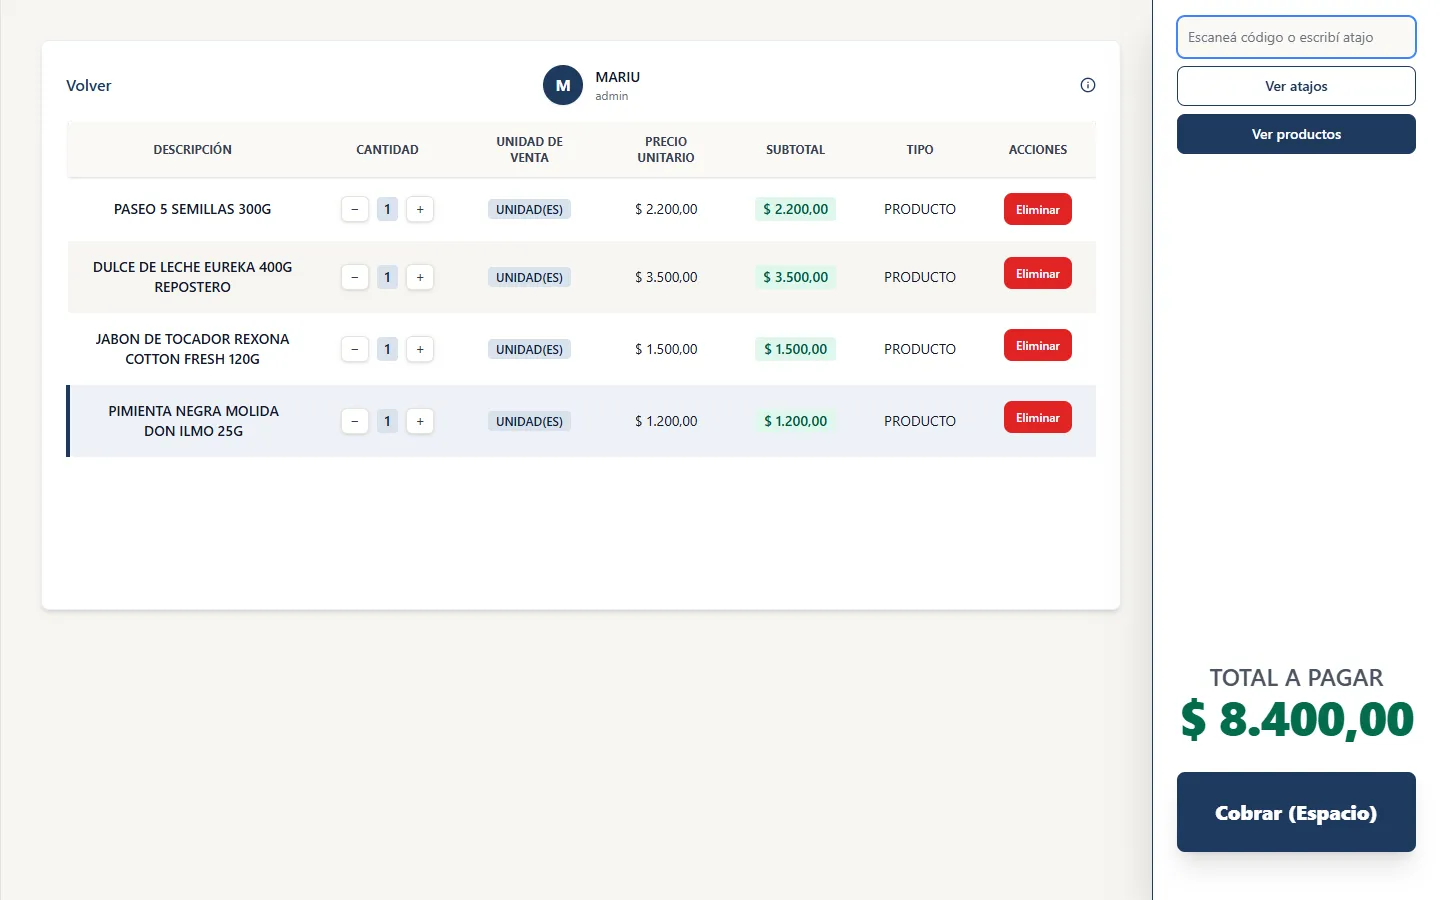Viewport: 1440px width, 900px height.
Task: Click the $ 2.200,00 subtotal badge
Action: pyautogui.click(x=795, y=209)
